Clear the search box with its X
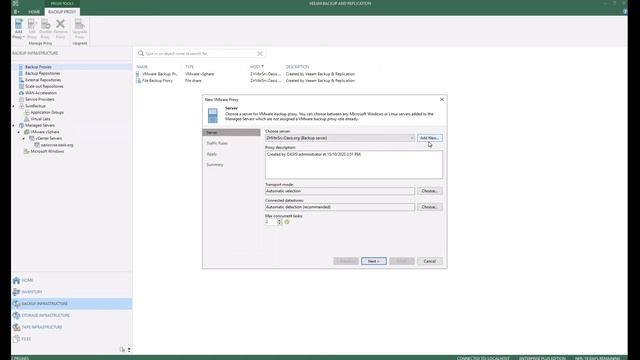 coord(260,53)
